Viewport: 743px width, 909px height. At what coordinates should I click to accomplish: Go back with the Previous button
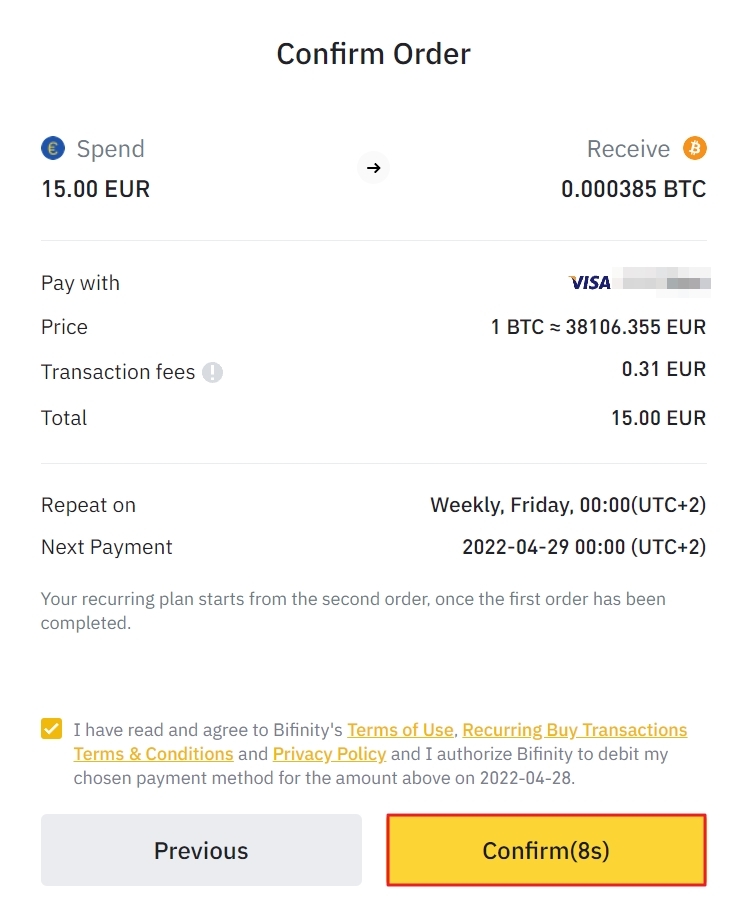201,850
